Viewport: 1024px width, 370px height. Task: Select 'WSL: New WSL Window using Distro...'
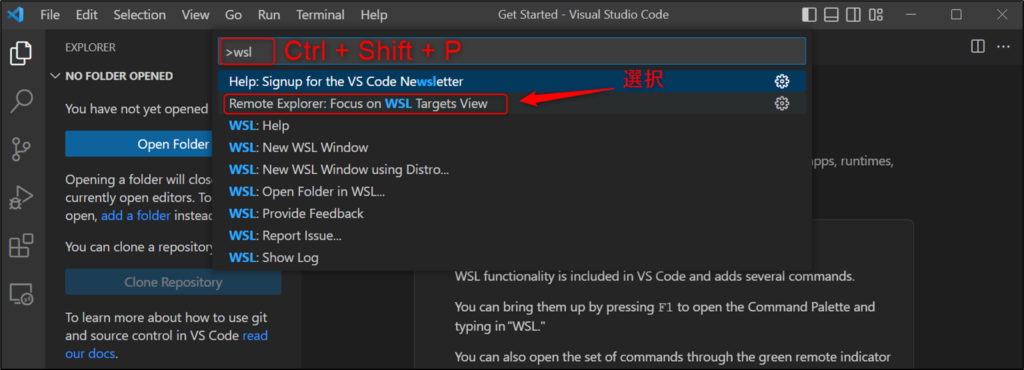(x=512, y=170)
